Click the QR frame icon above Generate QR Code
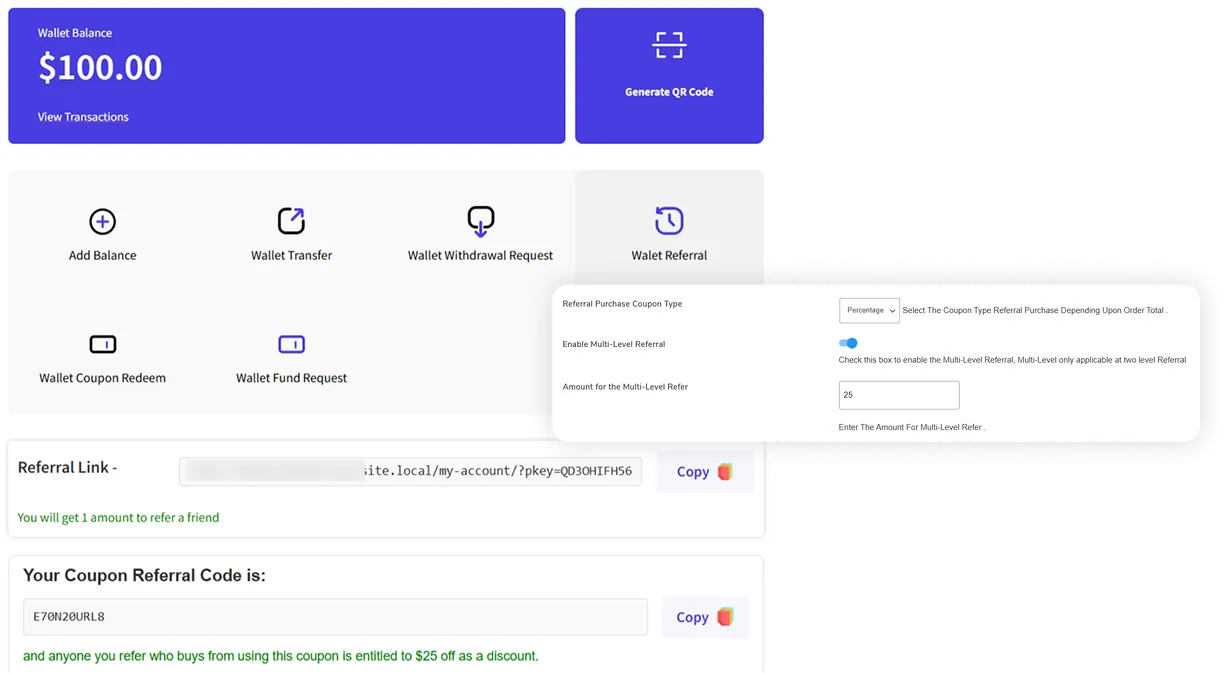Viewport: 1230px width, 674px height. pyautogui.click(x=669, y=44)
